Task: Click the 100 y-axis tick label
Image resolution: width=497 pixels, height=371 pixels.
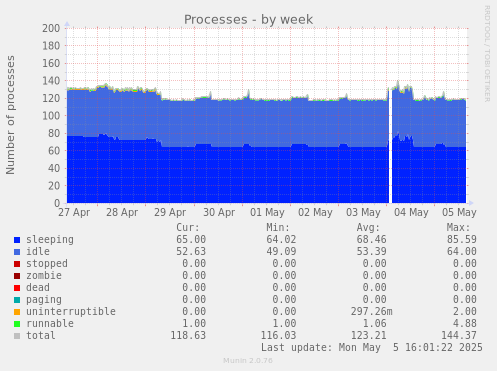Action: point(51,116)
